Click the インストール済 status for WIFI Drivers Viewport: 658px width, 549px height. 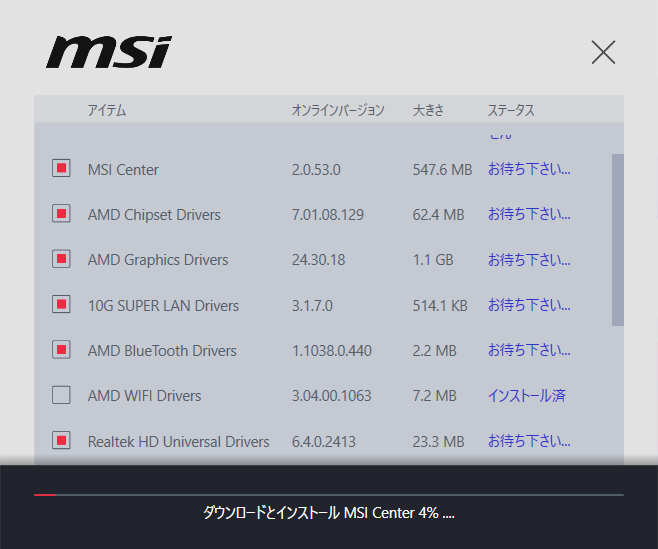(527, 395)
